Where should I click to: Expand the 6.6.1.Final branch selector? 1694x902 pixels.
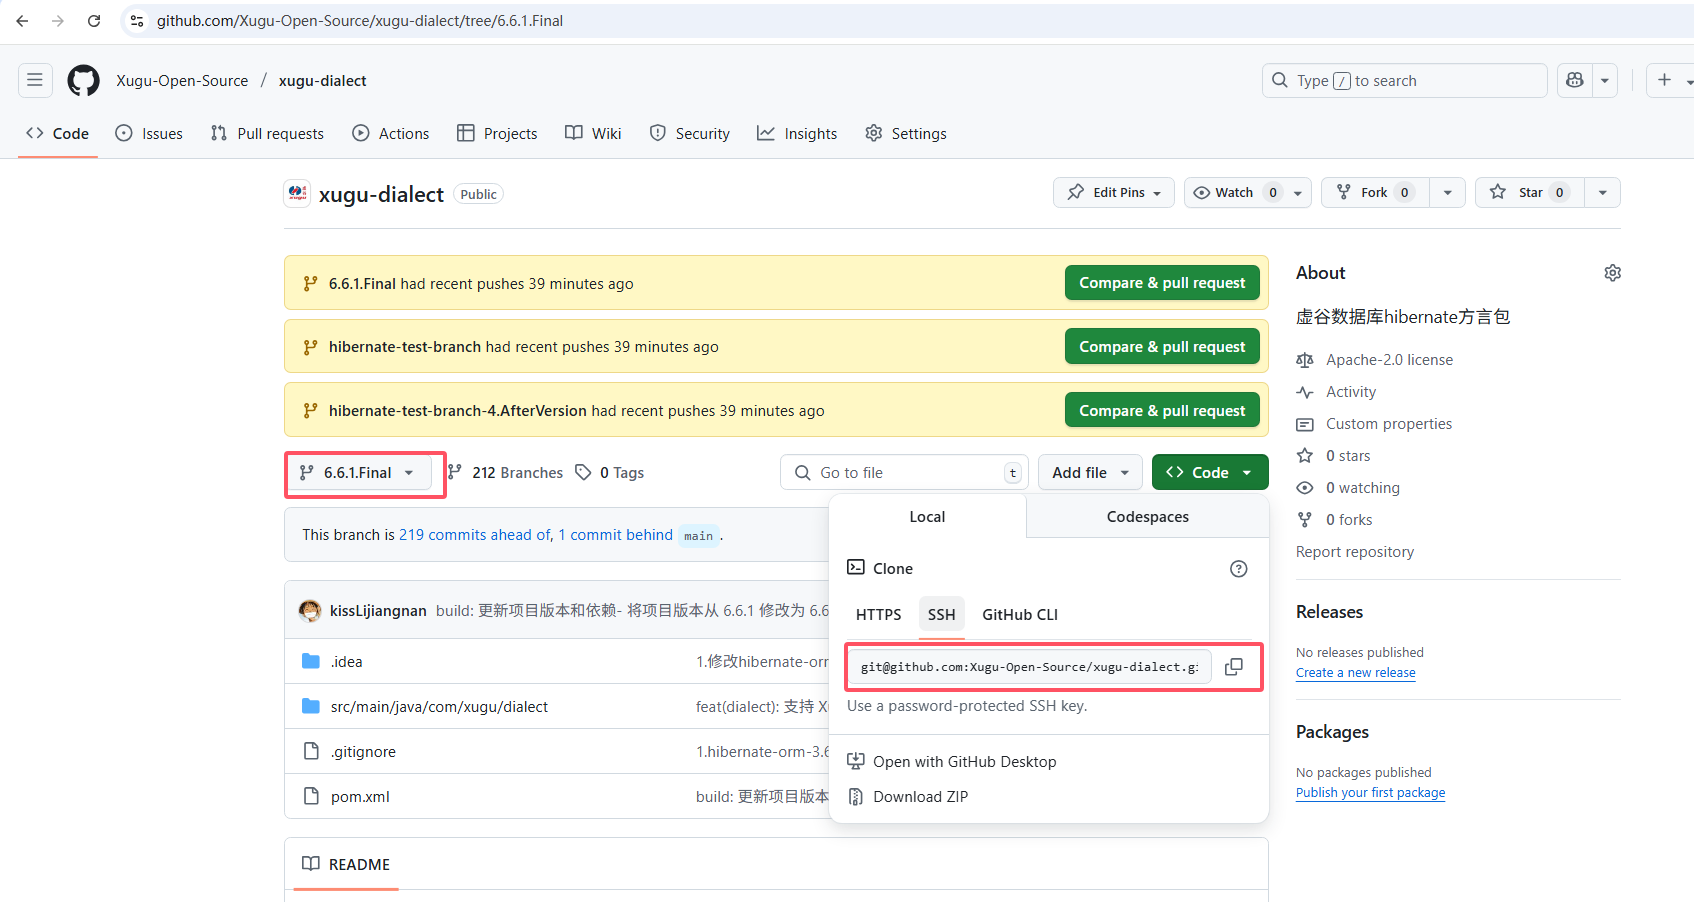[x=359, y=473]
